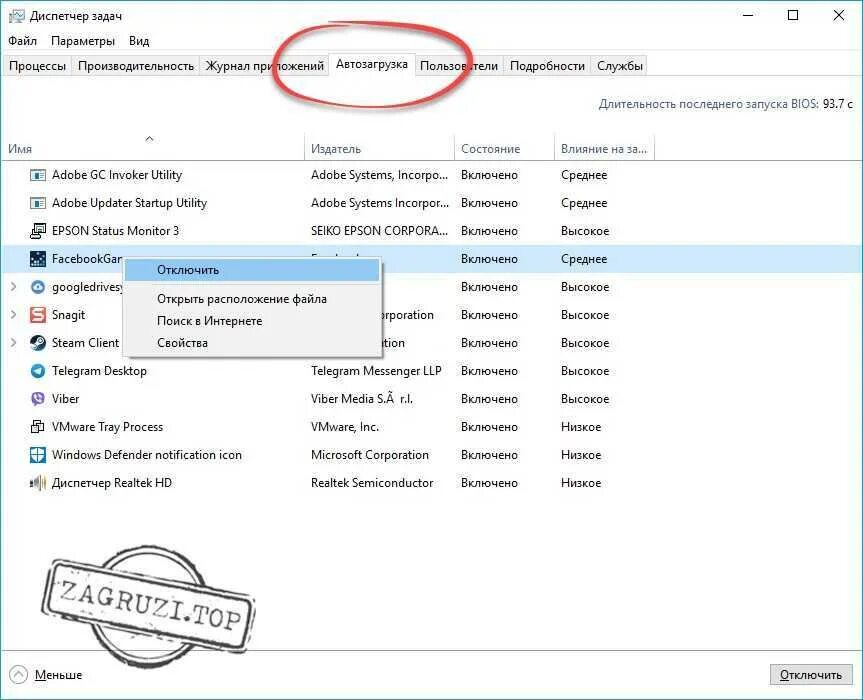Sort by the Имя column header
Viewport: 863px width, 700px height.
click(x=152, y=149)
